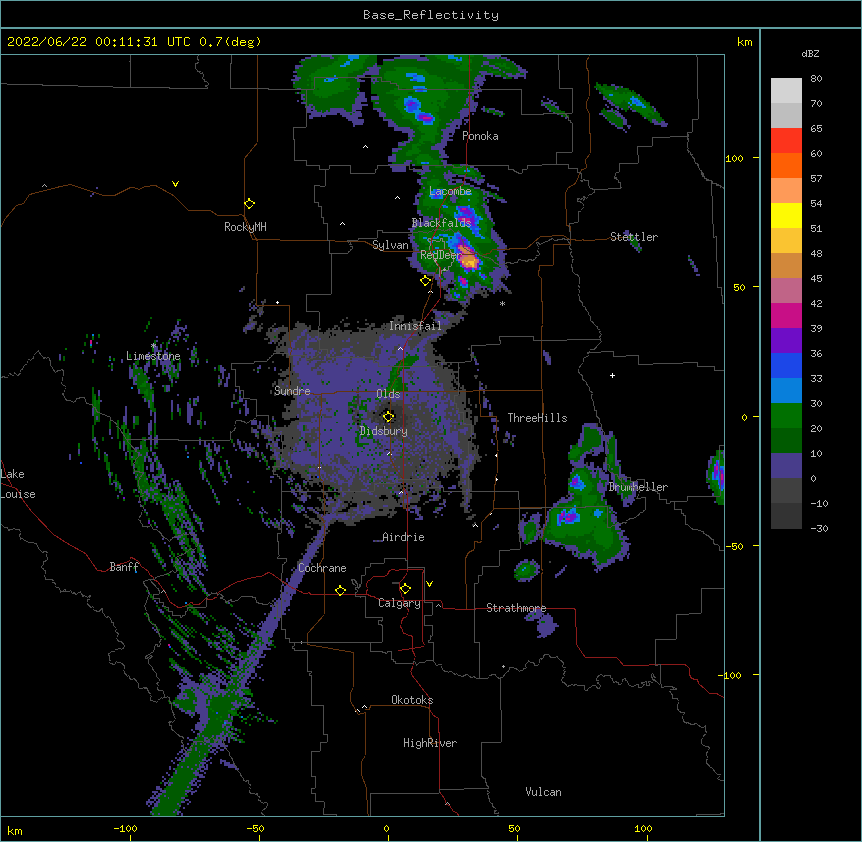
Task: Click the Base_Reflectivity title text
Action: point(431,15)
